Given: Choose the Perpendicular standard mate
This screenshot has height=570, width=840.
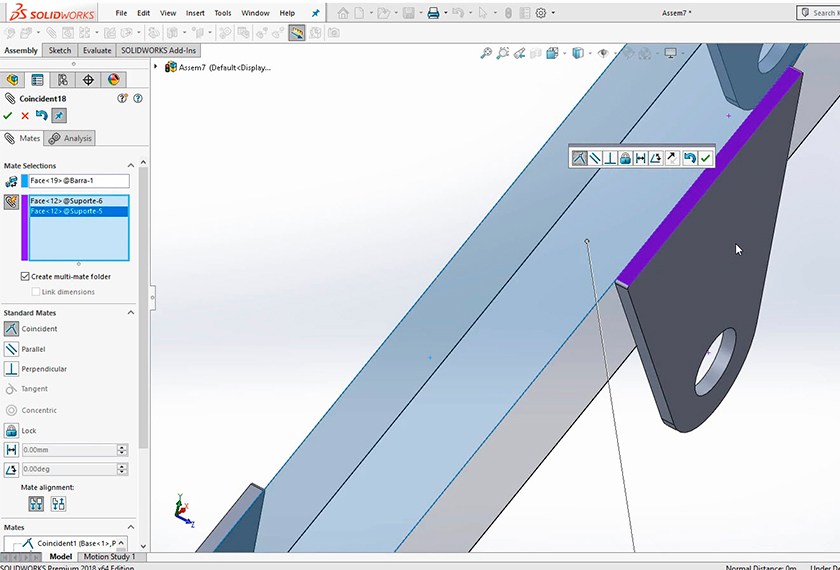Looking at the screenshot, I should point(12,369).
